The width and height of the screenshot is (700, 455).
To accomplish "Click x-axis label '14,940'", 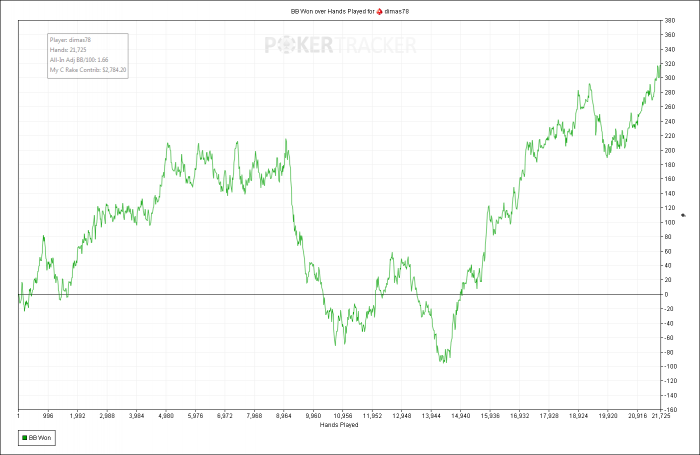I will click(461, 416).
